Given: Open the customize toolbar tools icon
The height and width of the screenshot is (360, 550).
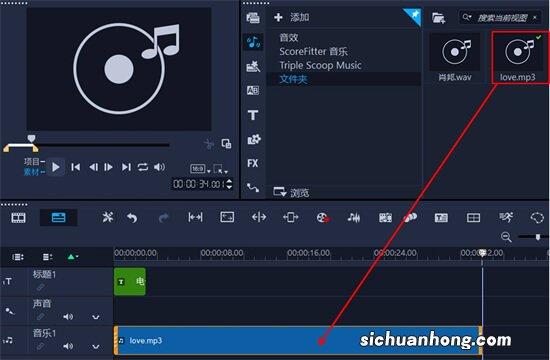Looking at the screenshot, I should tap(108, 218).
